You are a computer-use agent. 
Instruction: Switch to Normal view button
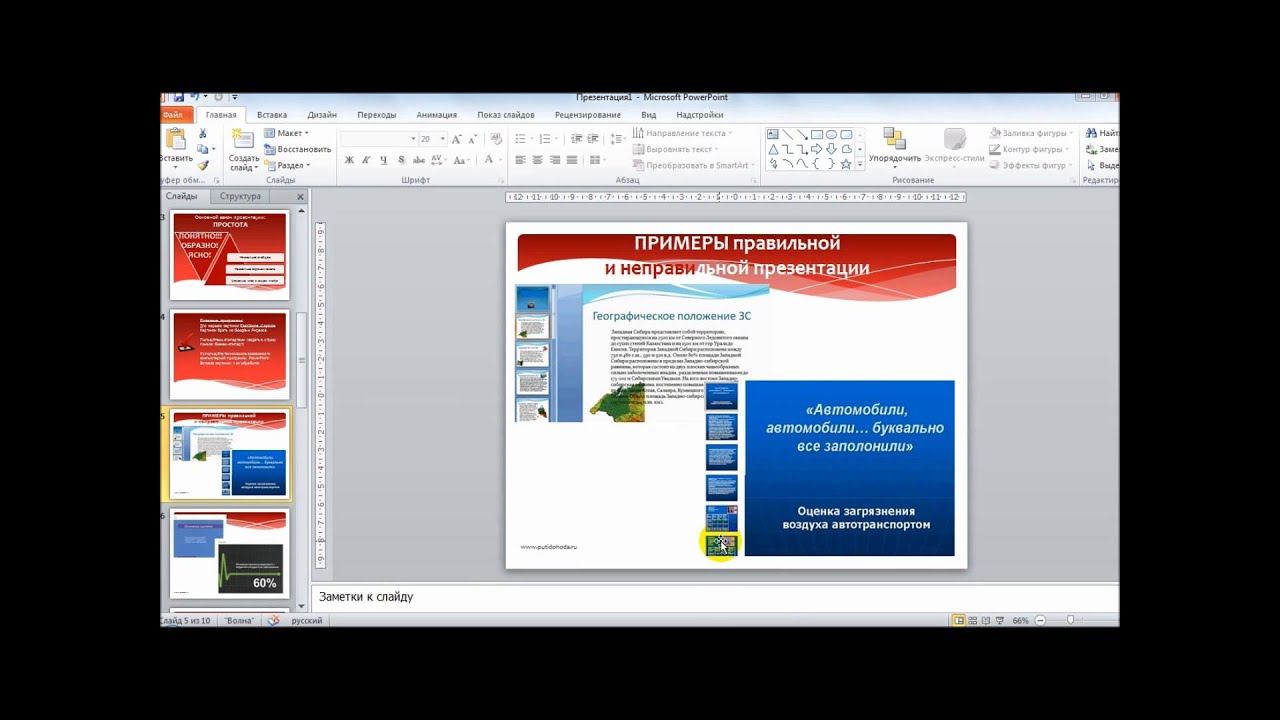958,620
